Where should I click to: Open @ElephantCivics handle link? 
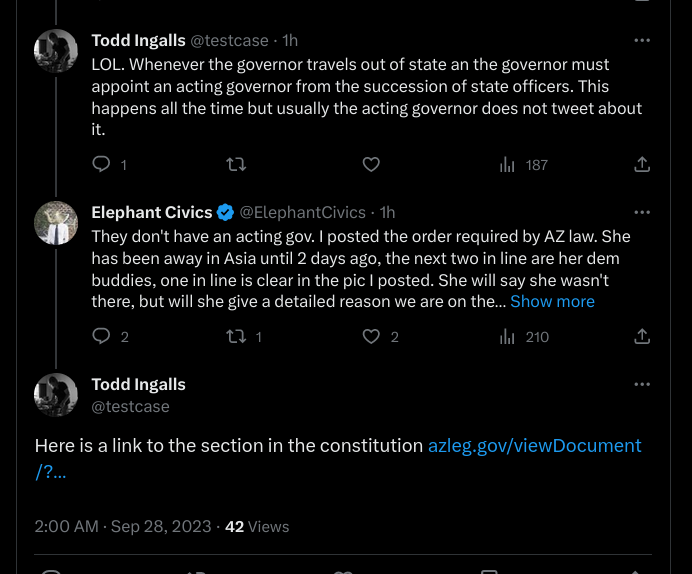tap(302, 213)
